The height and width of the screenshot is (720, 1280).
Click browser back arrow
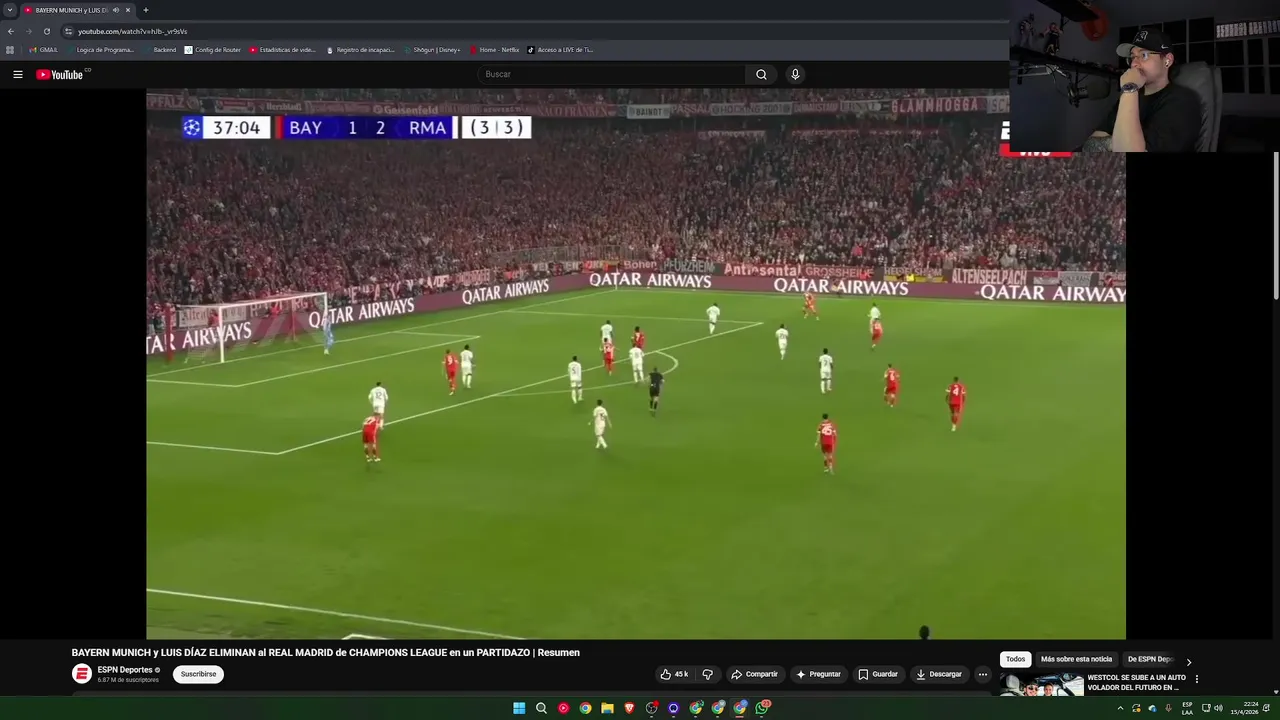[x=11, y=31]
